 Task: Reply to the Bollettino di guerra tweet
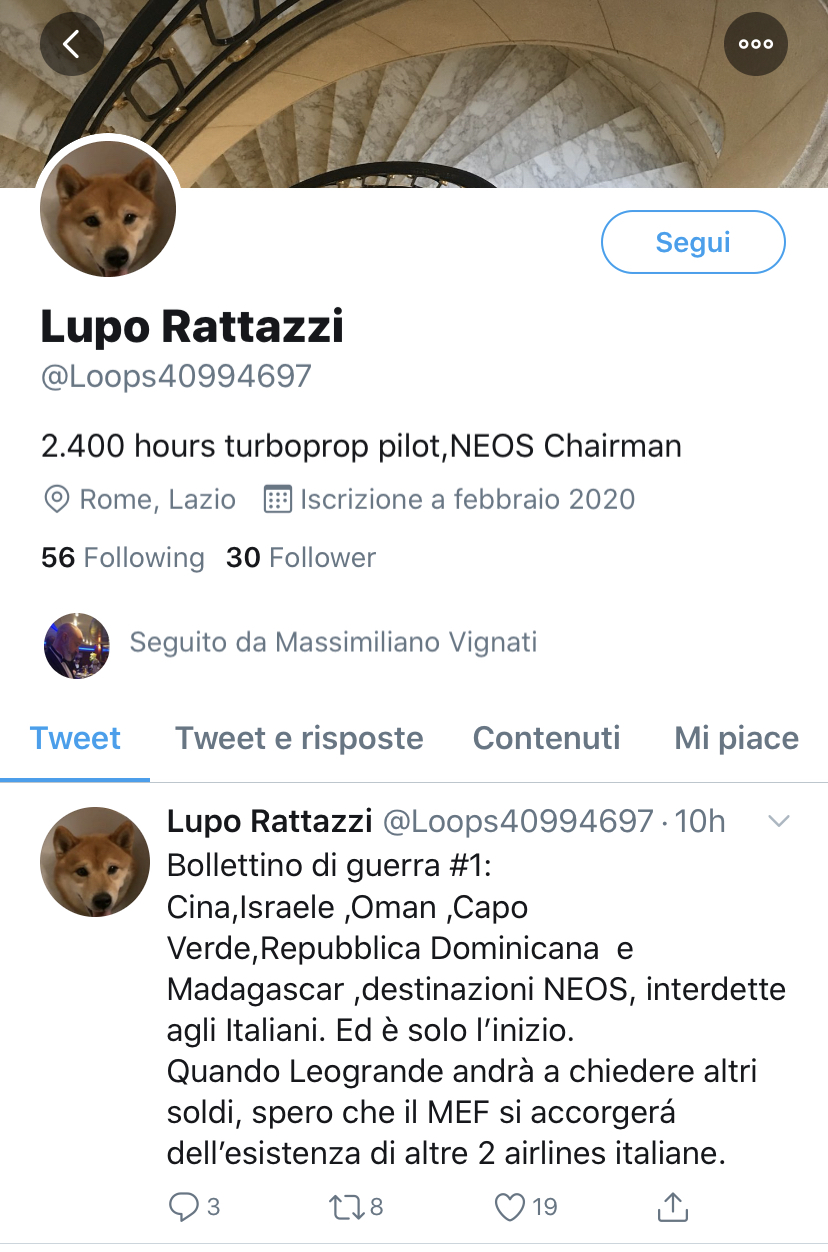[183, 1207]
